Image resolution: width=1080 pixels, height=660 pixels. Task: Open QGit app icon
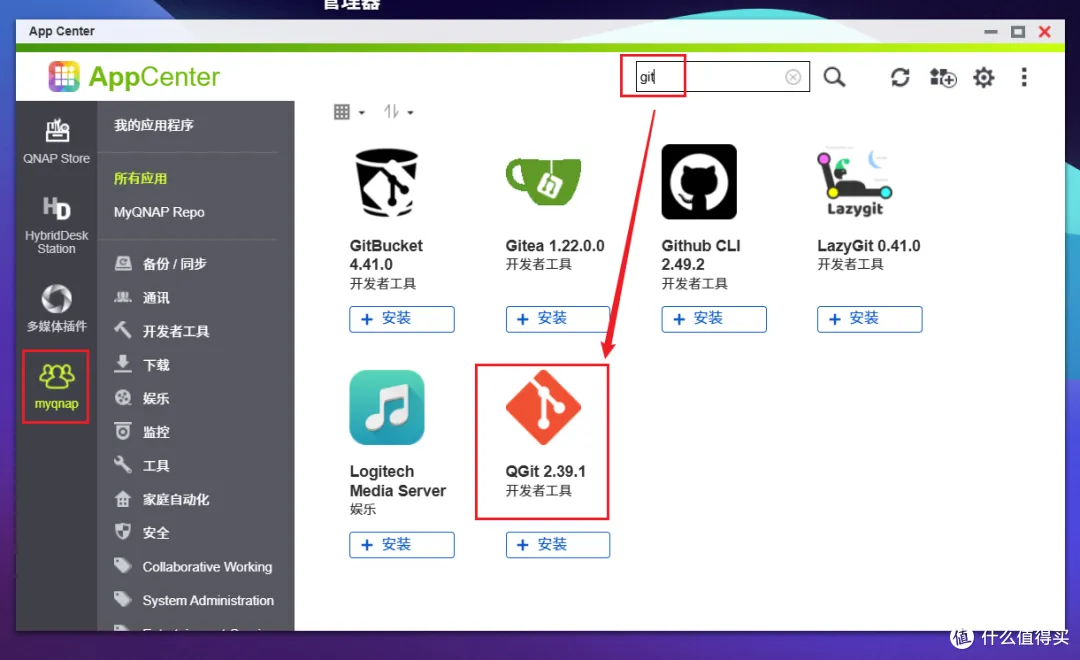pos(543,407)
